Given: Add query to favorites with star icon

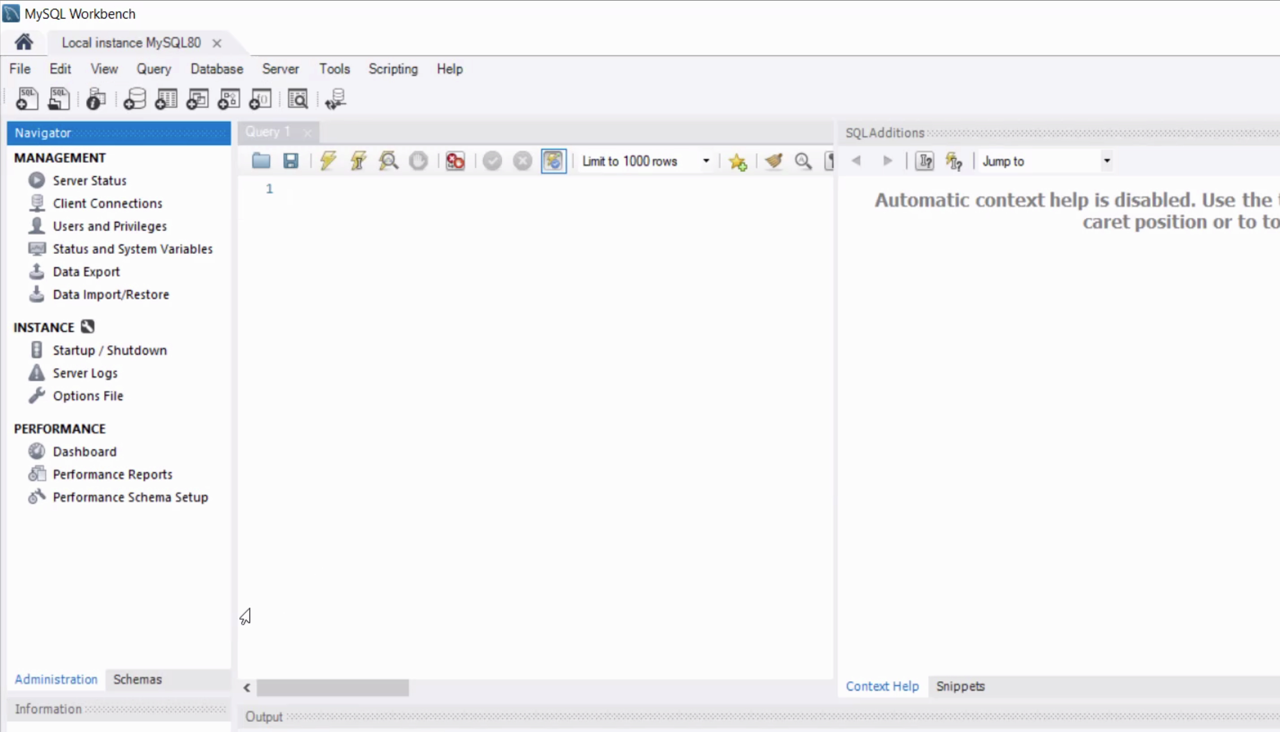Looking at the screenshot, I should click(x=738, y=161).
